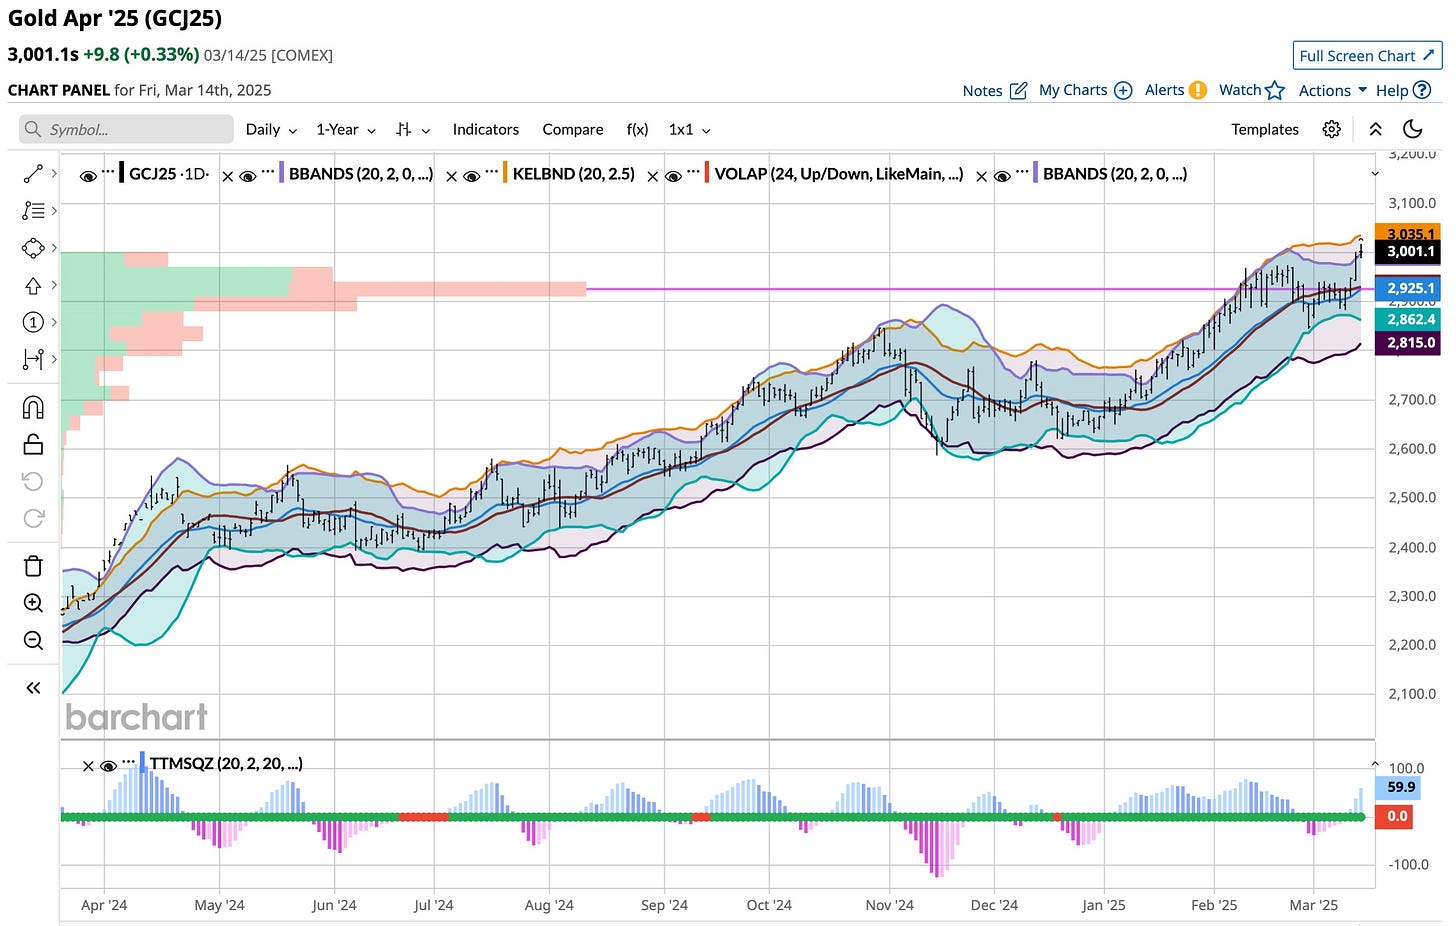Open the 1x1 grid layout dropdown
Image resolution: width=1456 pixels, height=926 pixels.
coord(689,130)
